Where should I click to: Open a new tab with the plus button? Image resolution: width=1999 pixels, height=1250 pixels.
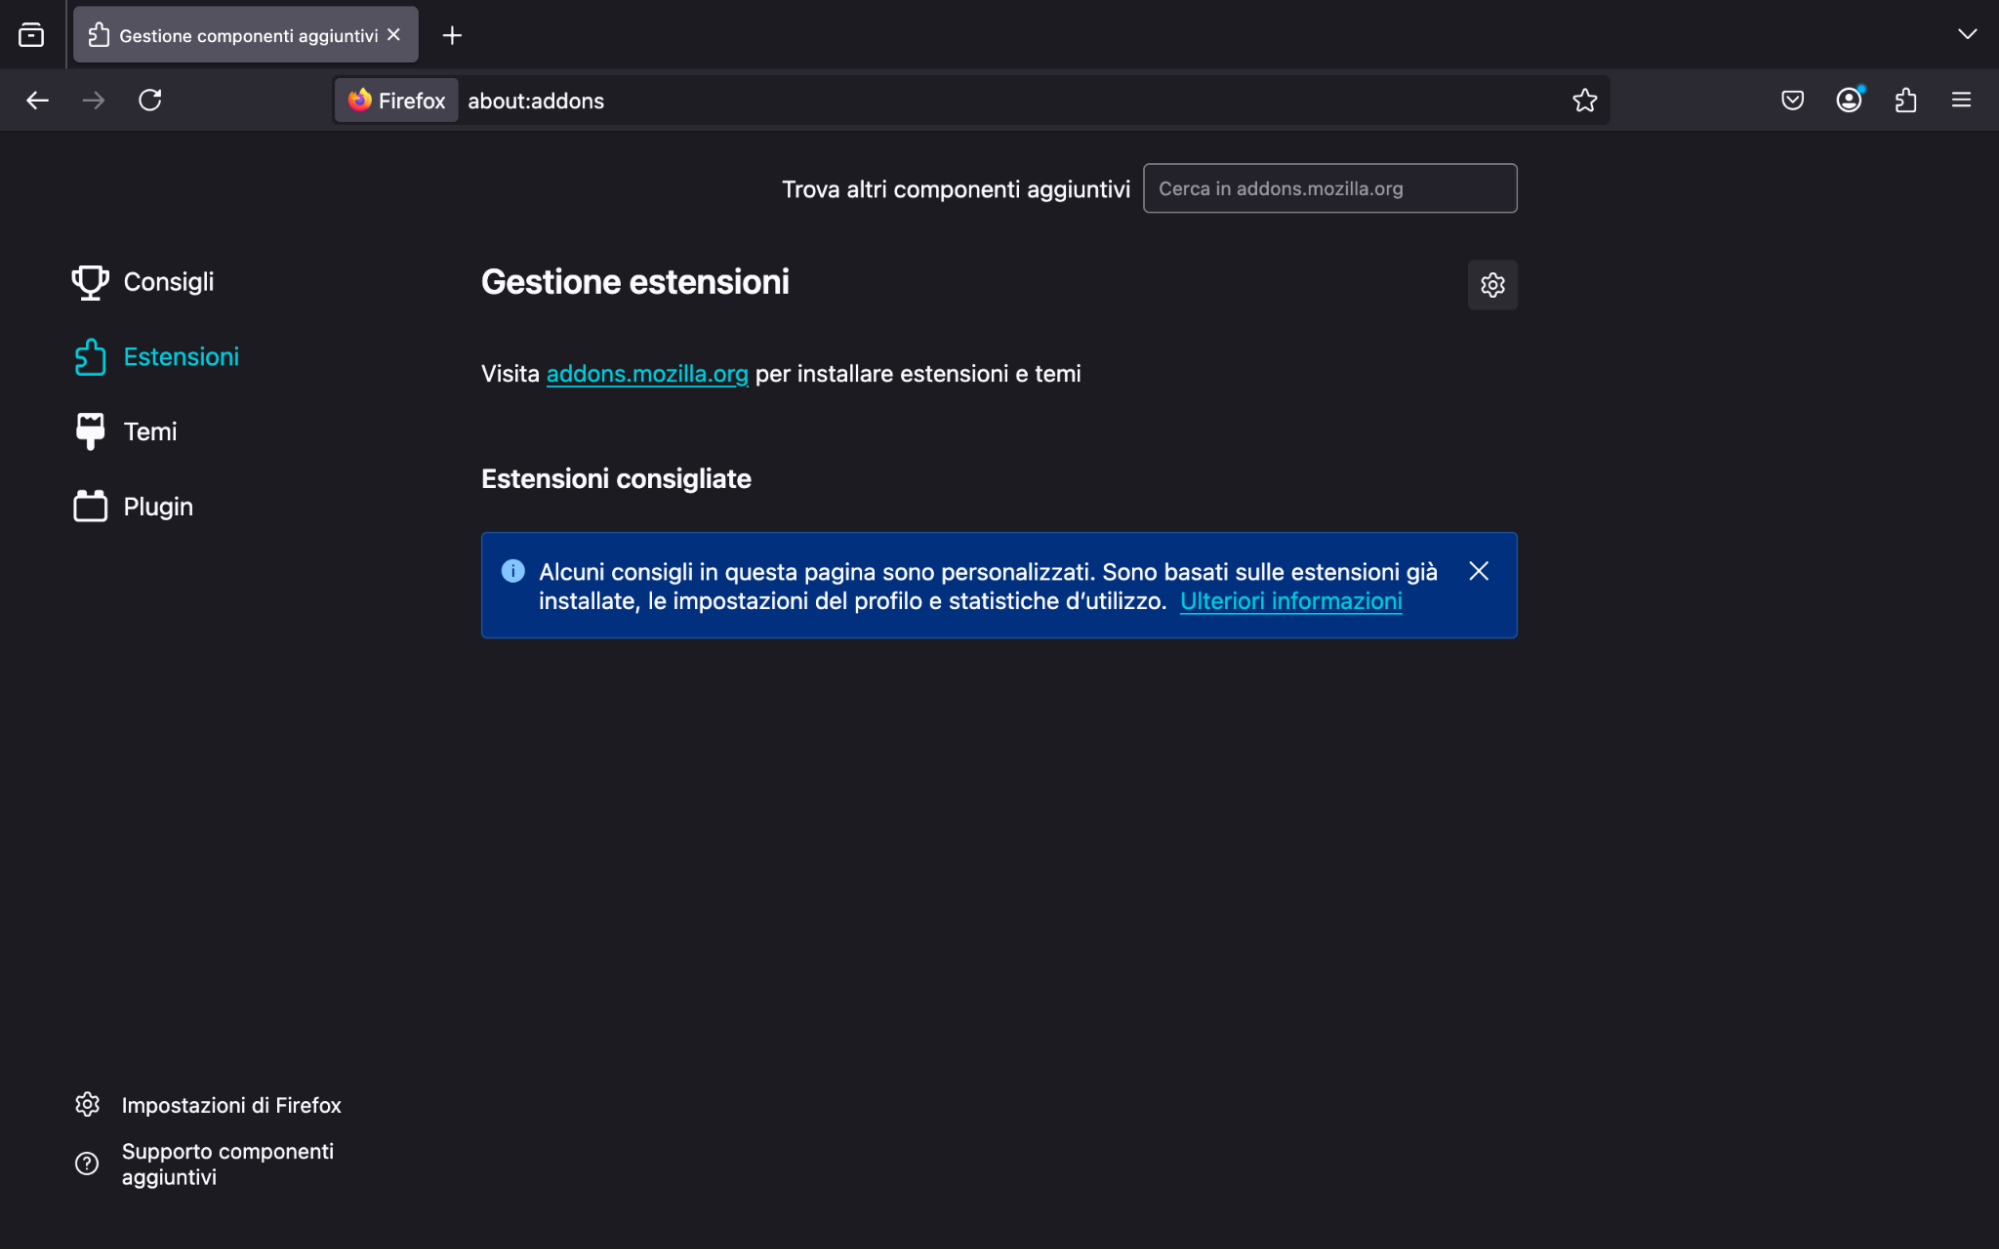tap(452, 35)
